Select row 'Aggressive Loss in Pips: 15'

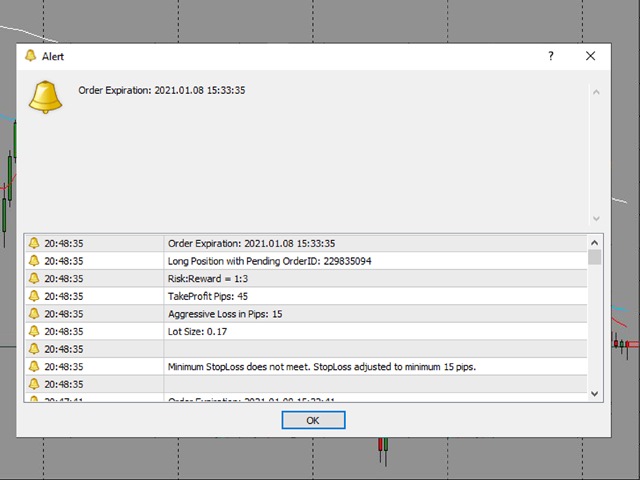point(306,314)
